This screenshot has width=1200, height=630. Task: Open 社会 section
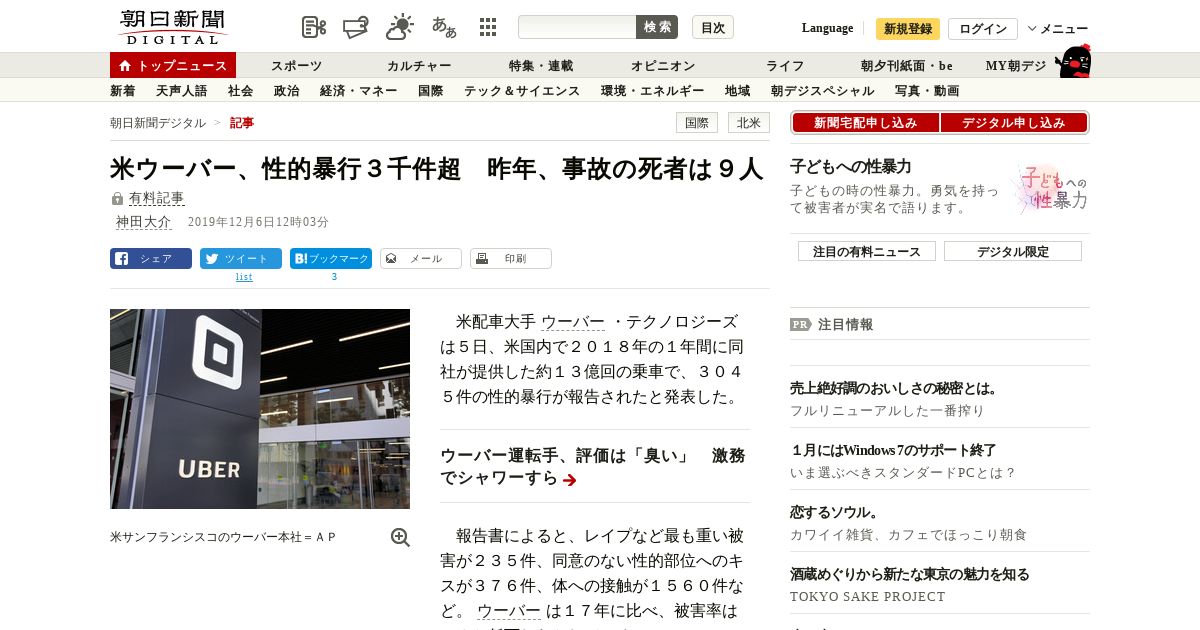[240, 91]
